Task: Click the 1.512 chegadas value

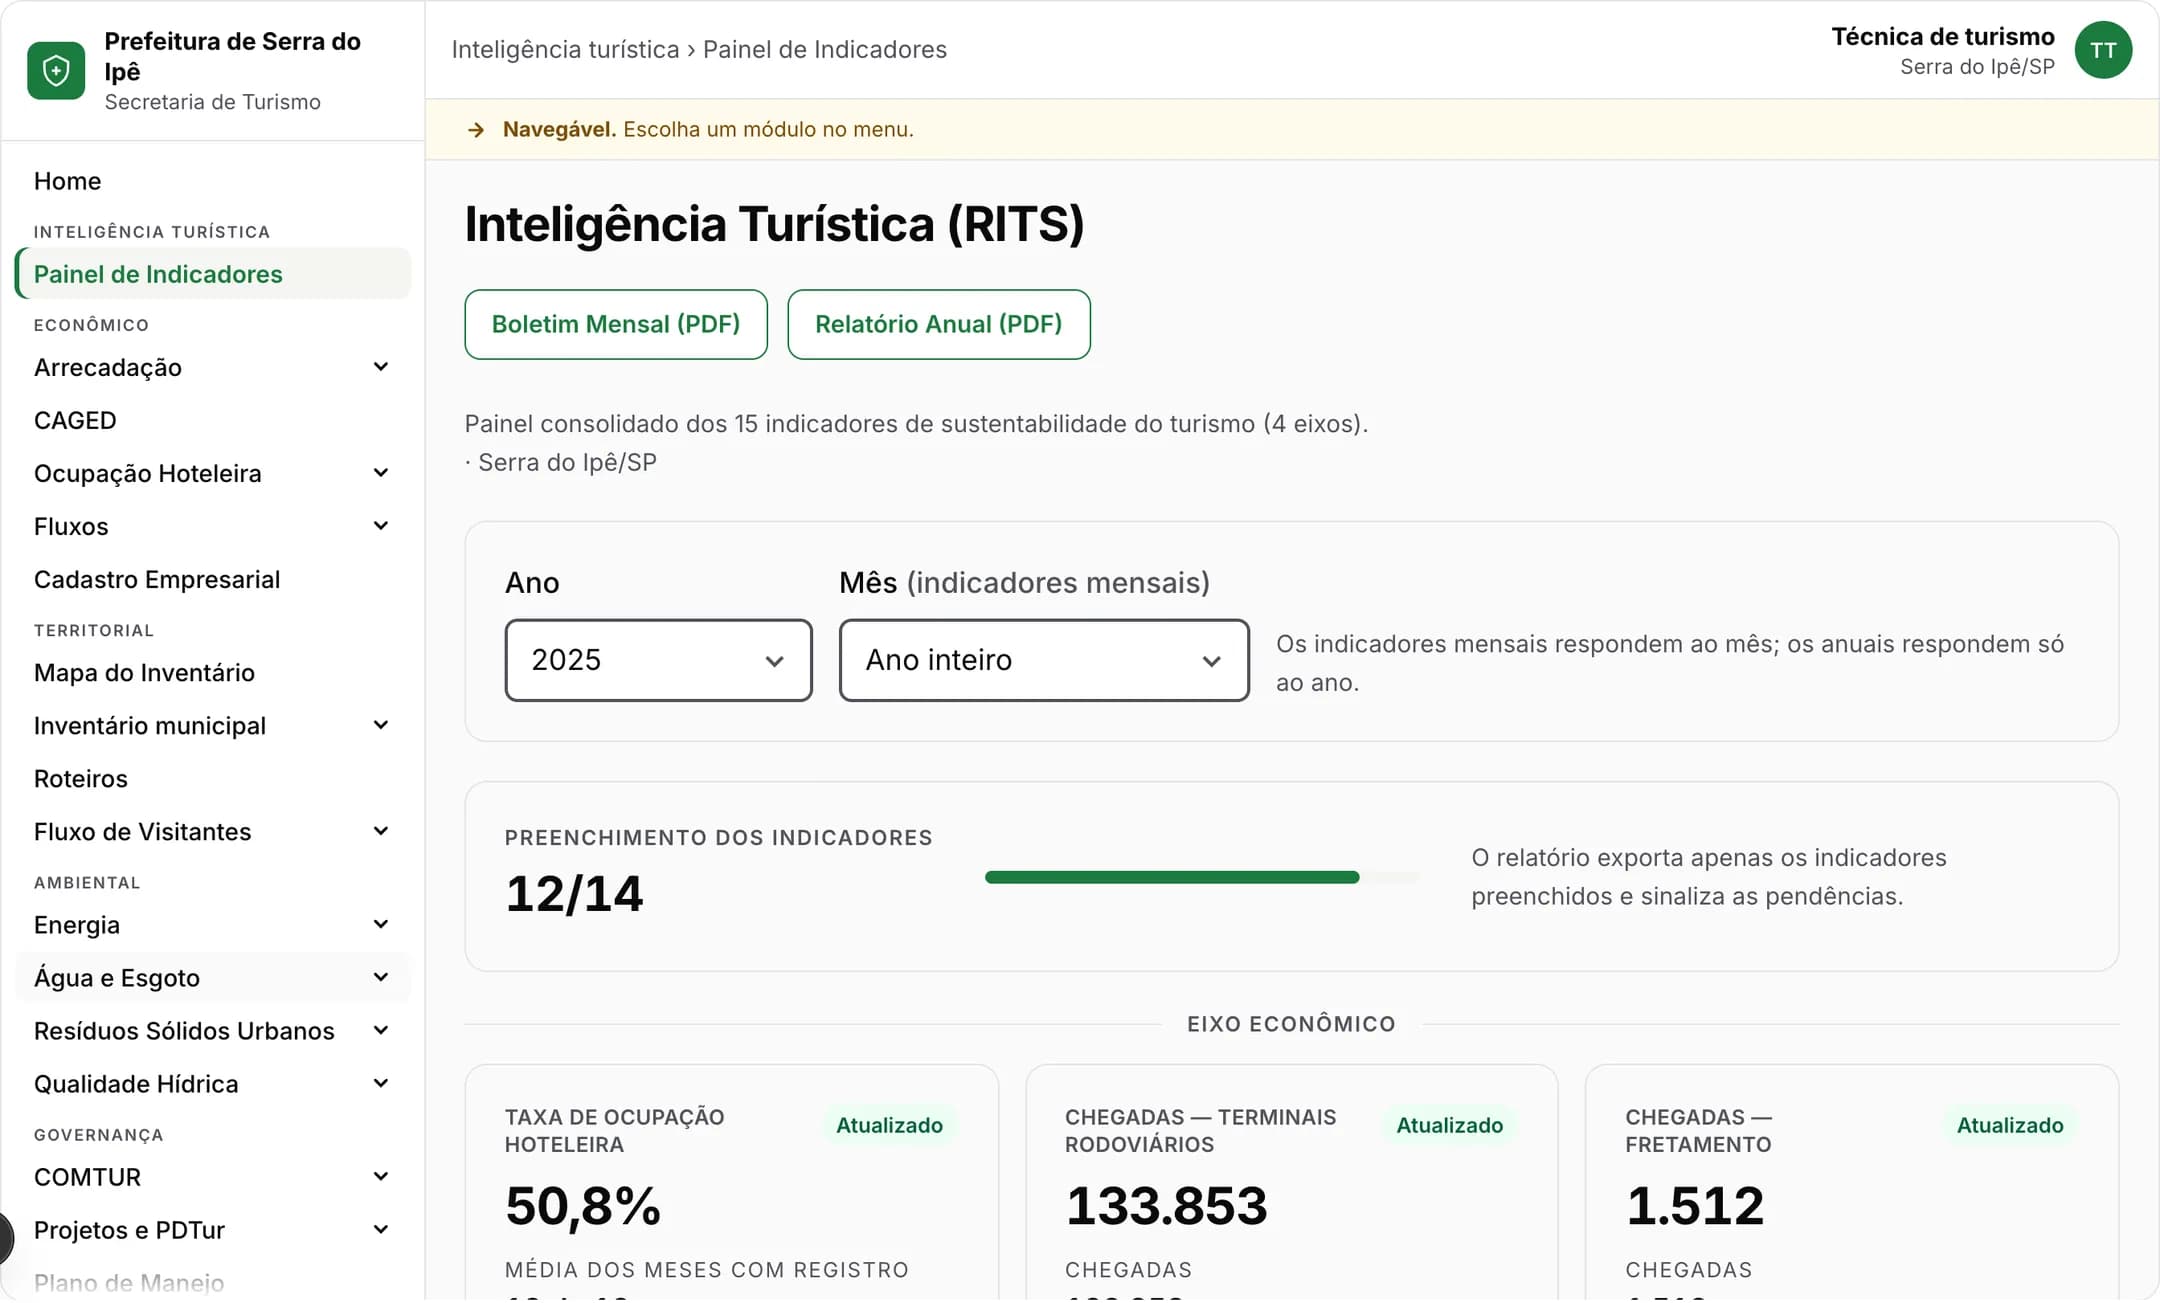Action: pos(1695,1205)
